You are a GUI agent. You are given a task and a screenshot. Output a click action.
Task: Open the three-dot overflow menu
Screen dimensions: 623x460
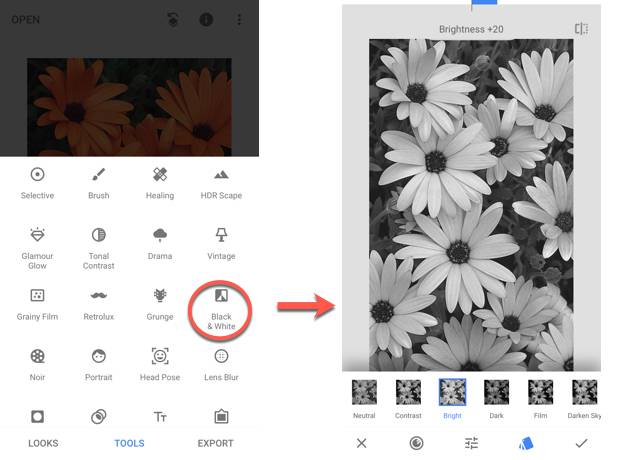[x=239, y=20]
